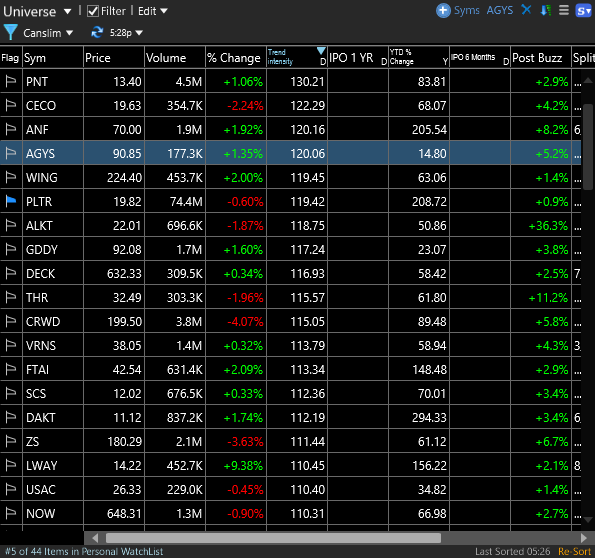Screen dimensions: 595x558
Task: Click the Trend Intensity sort arrow
Action: pos(321,50)
